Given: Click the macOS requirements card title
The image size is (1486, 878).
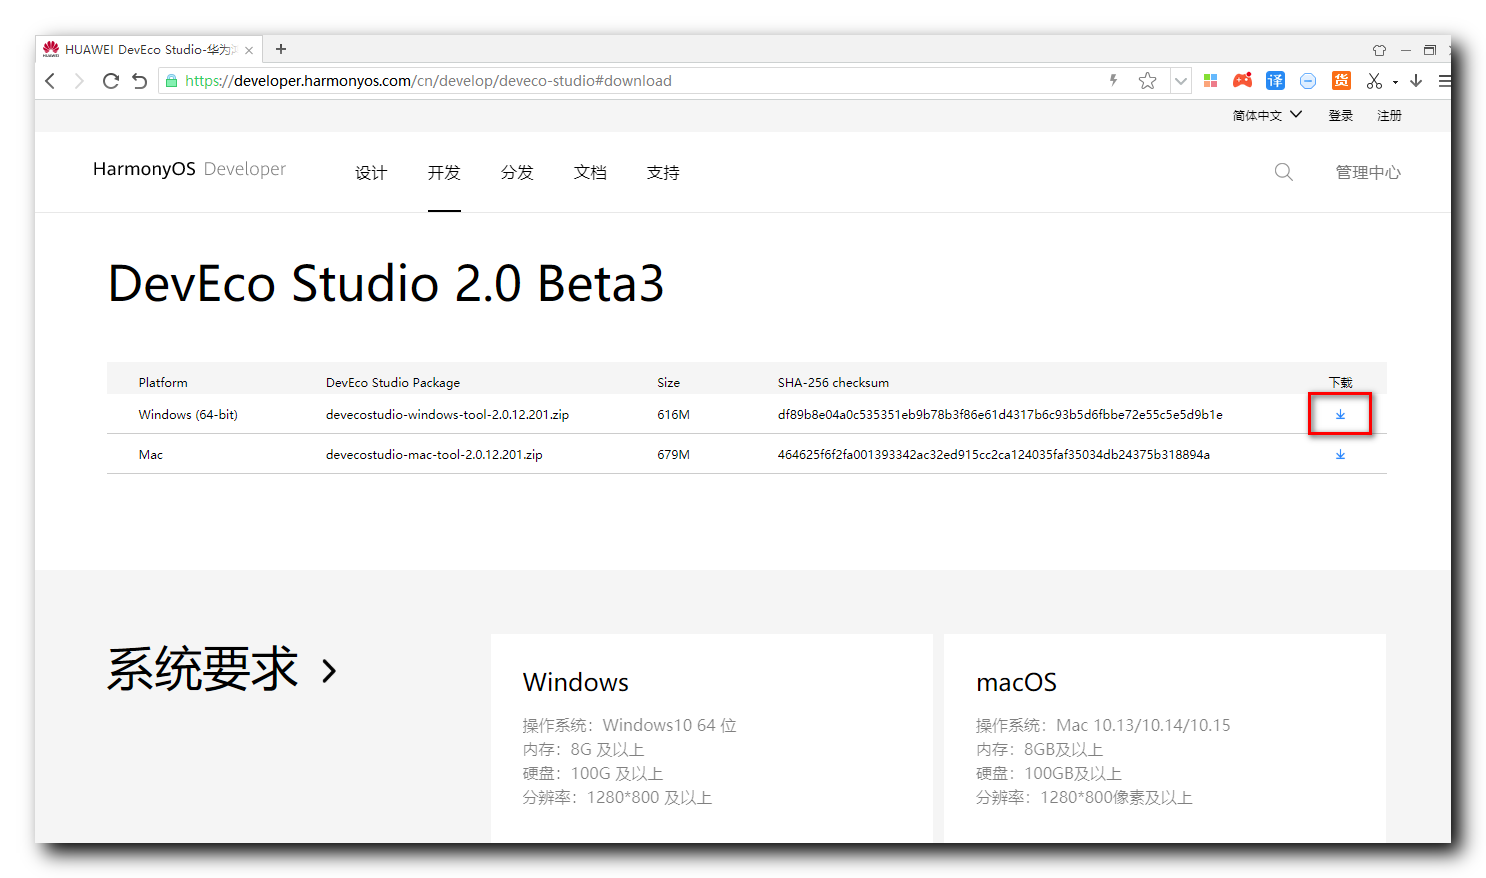Looking at the screenshot, I should pos(1016,682).
